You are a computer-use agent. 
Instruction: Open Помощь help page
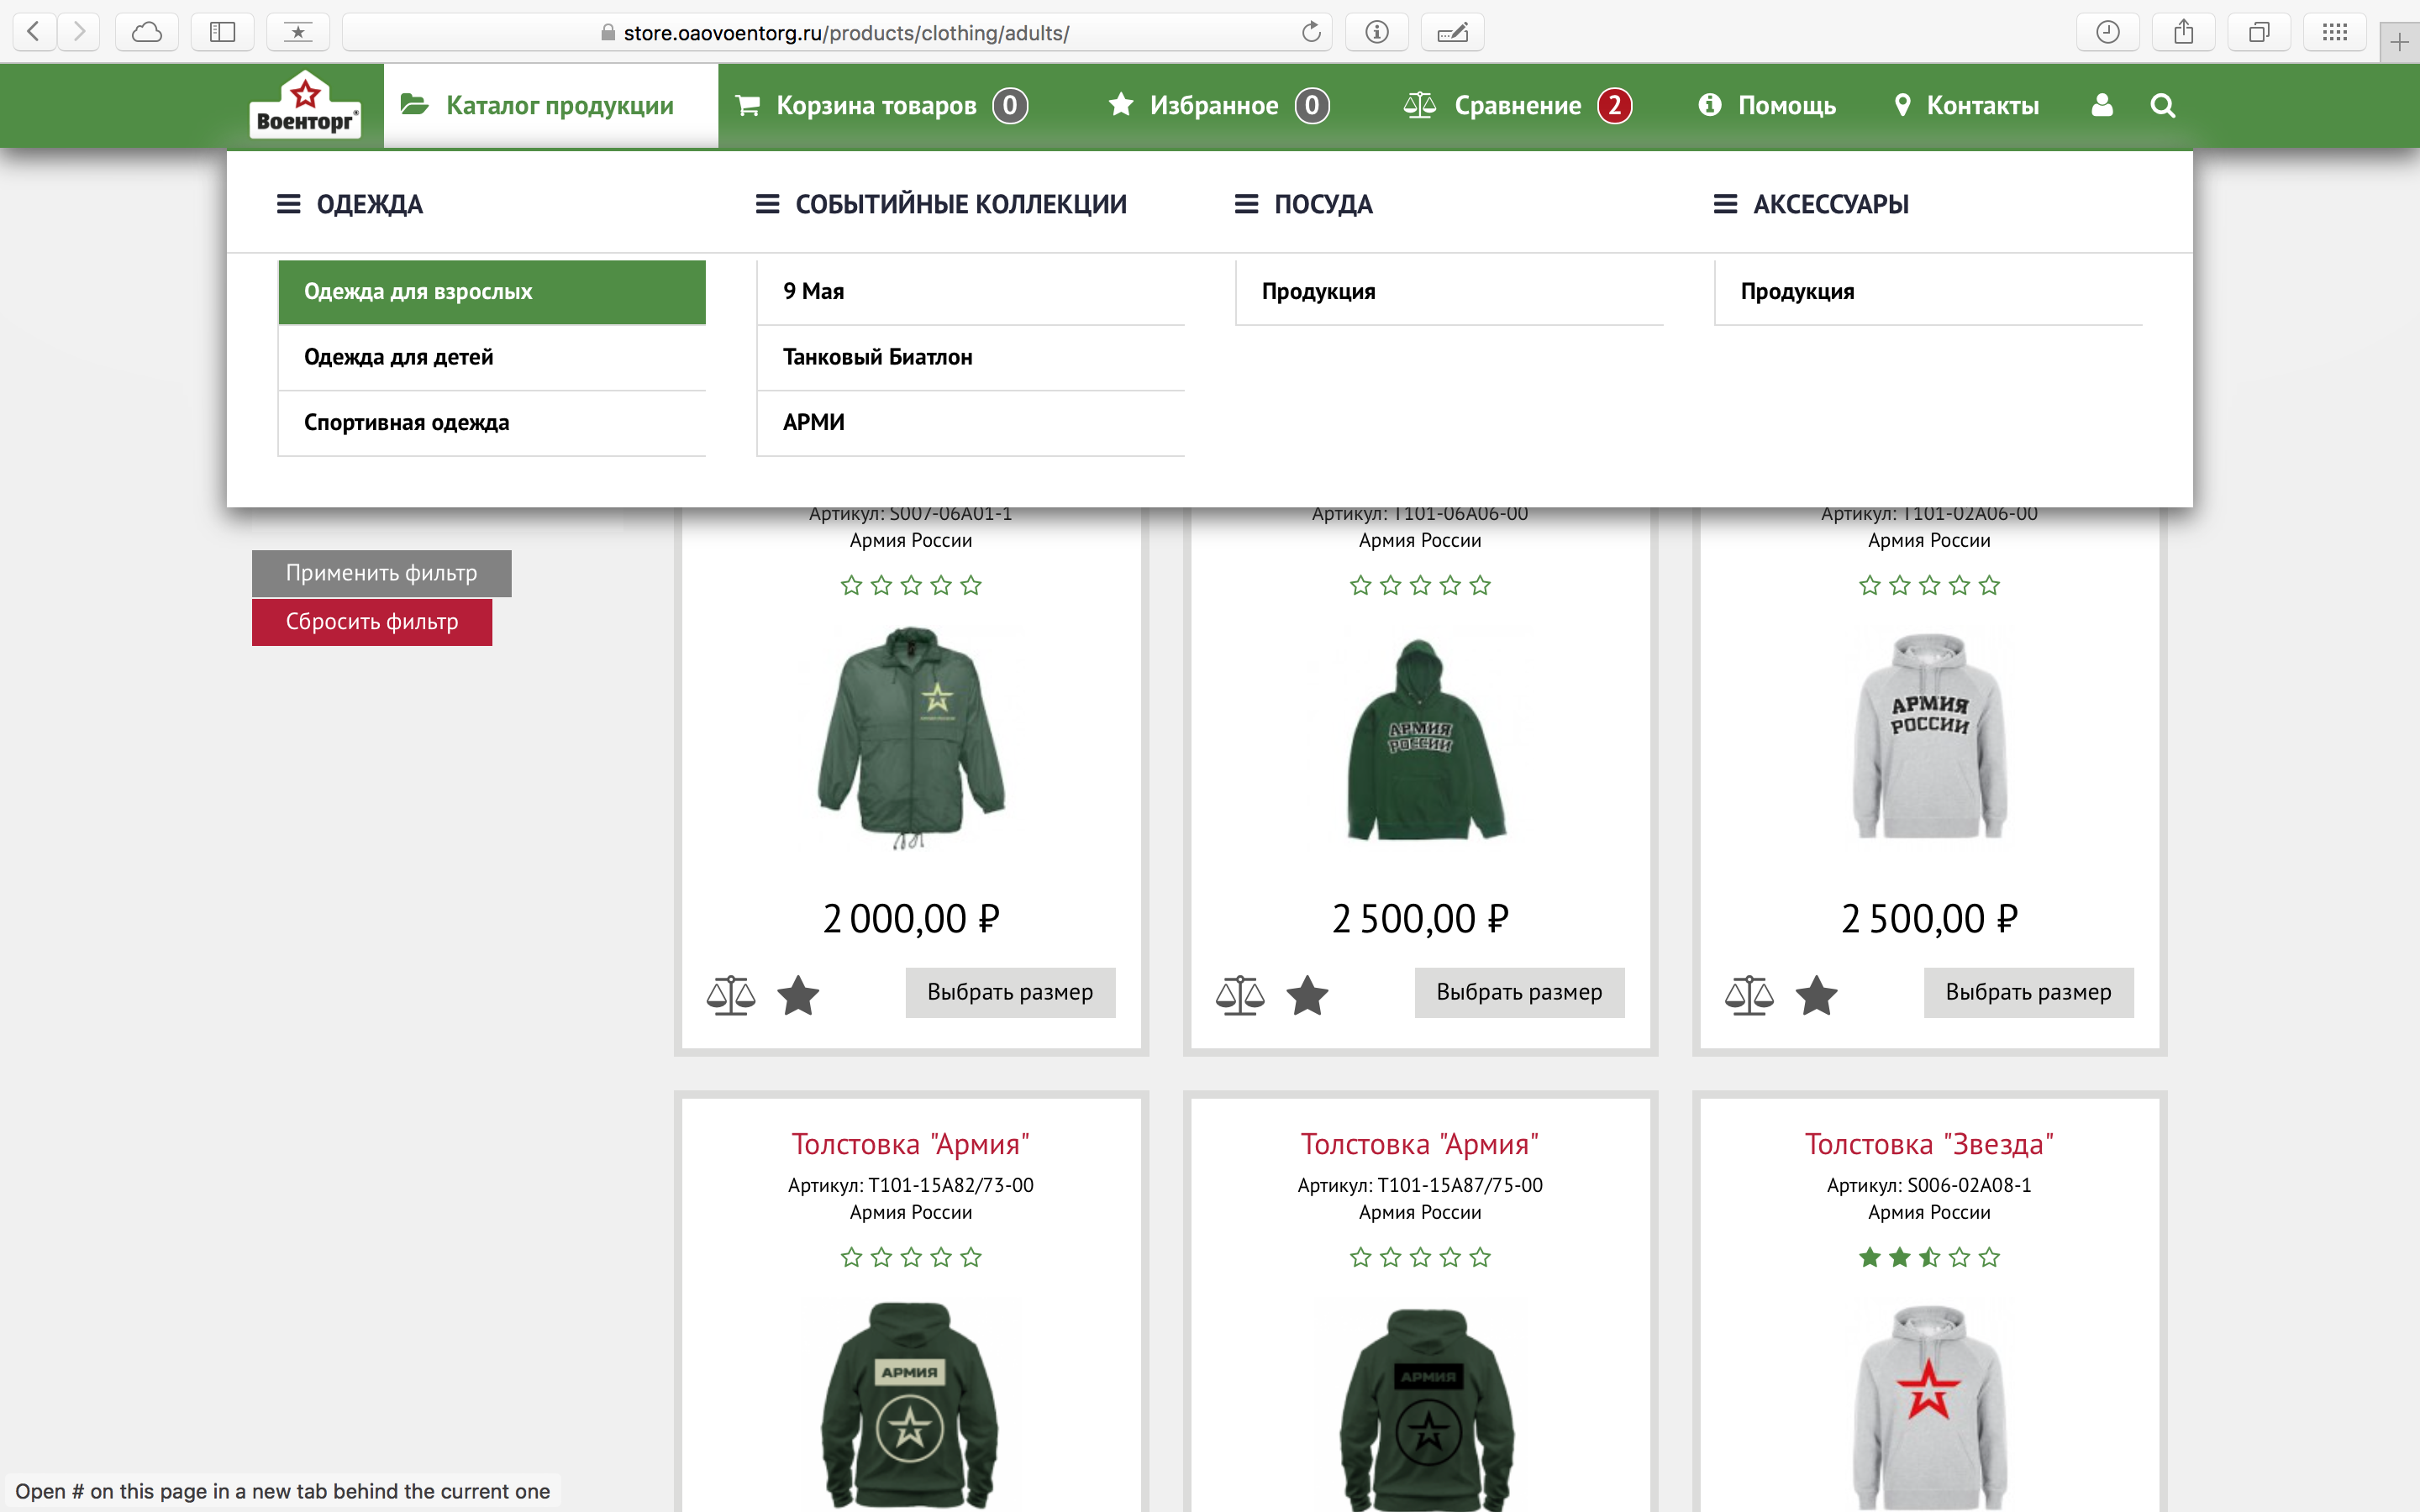pos(1767,105)
